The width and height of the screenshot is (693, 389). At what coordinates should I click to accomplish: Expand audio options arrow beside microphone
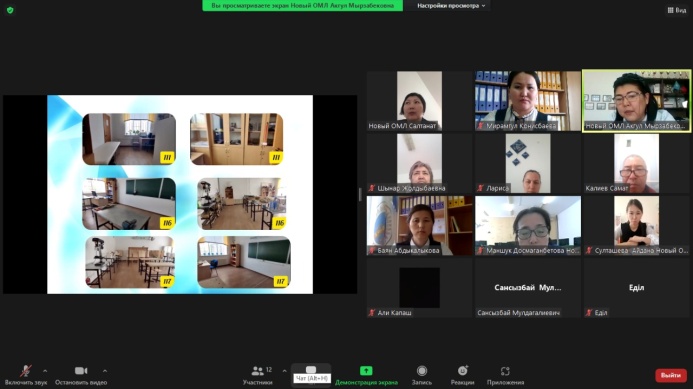(45, 371)
